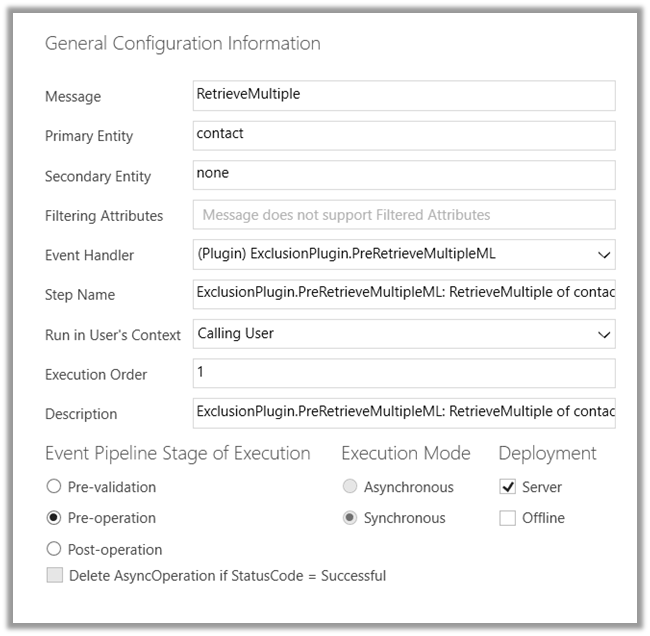
Task: Click the Filtering Attributes text box
Action: tap(404, 215)
